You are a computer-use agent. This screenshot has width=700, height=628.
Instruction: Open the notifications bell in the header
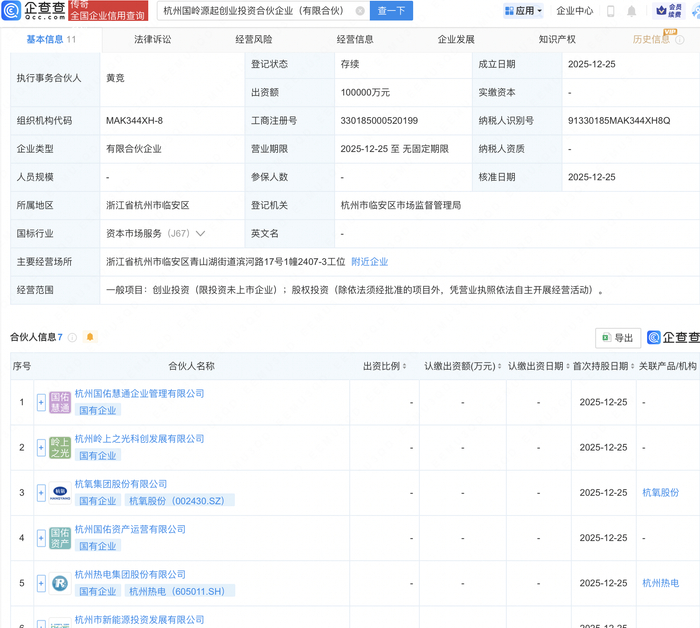tap(631, 11)
